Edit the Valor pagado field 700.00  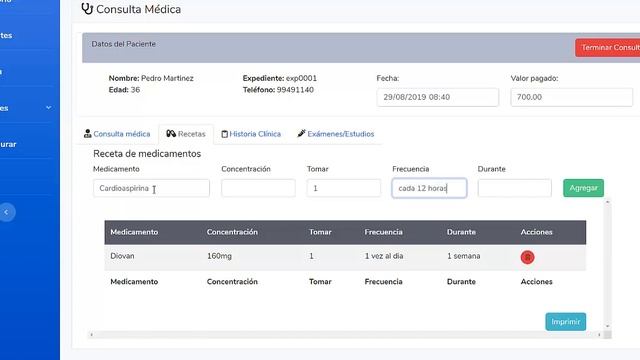click(571, 97)
